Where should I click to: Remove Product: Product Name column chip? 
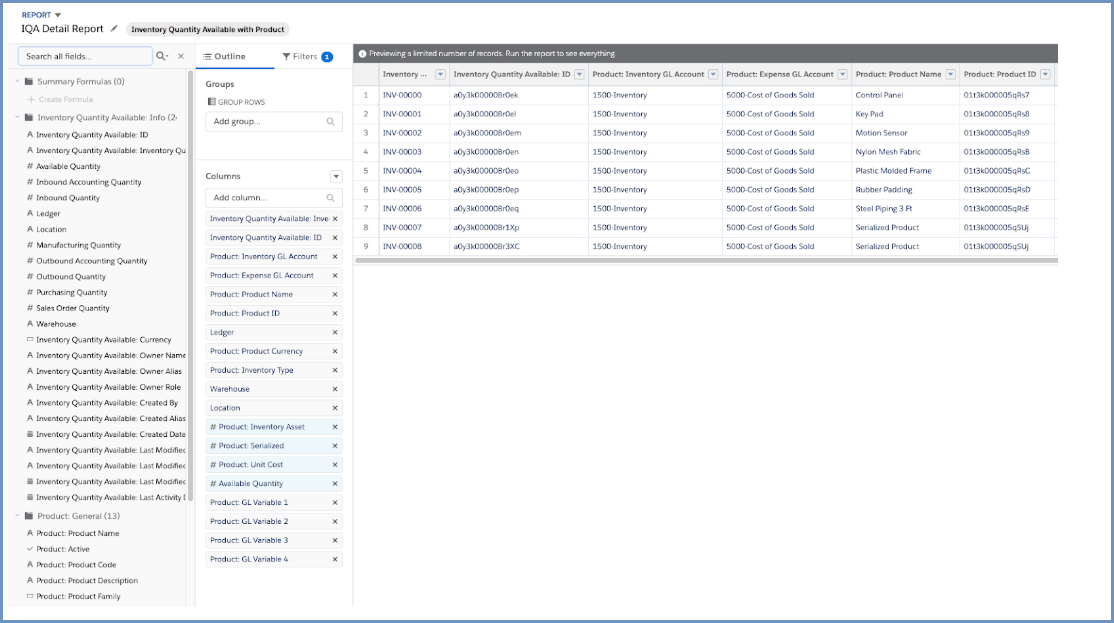click(x=335, y=295)
